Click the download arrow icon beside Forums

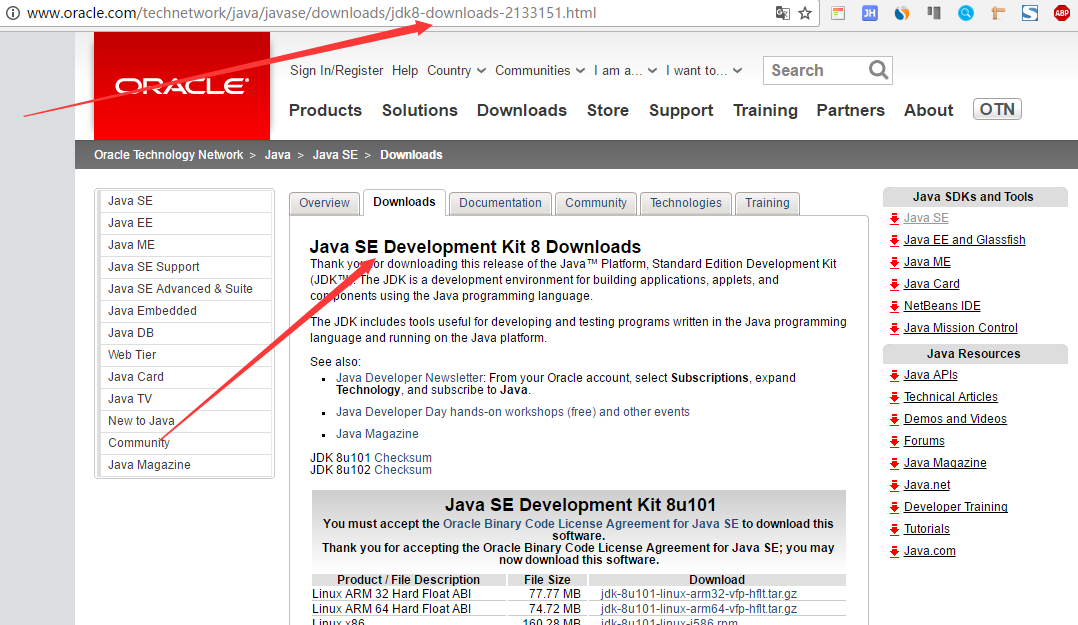[894, 441]
